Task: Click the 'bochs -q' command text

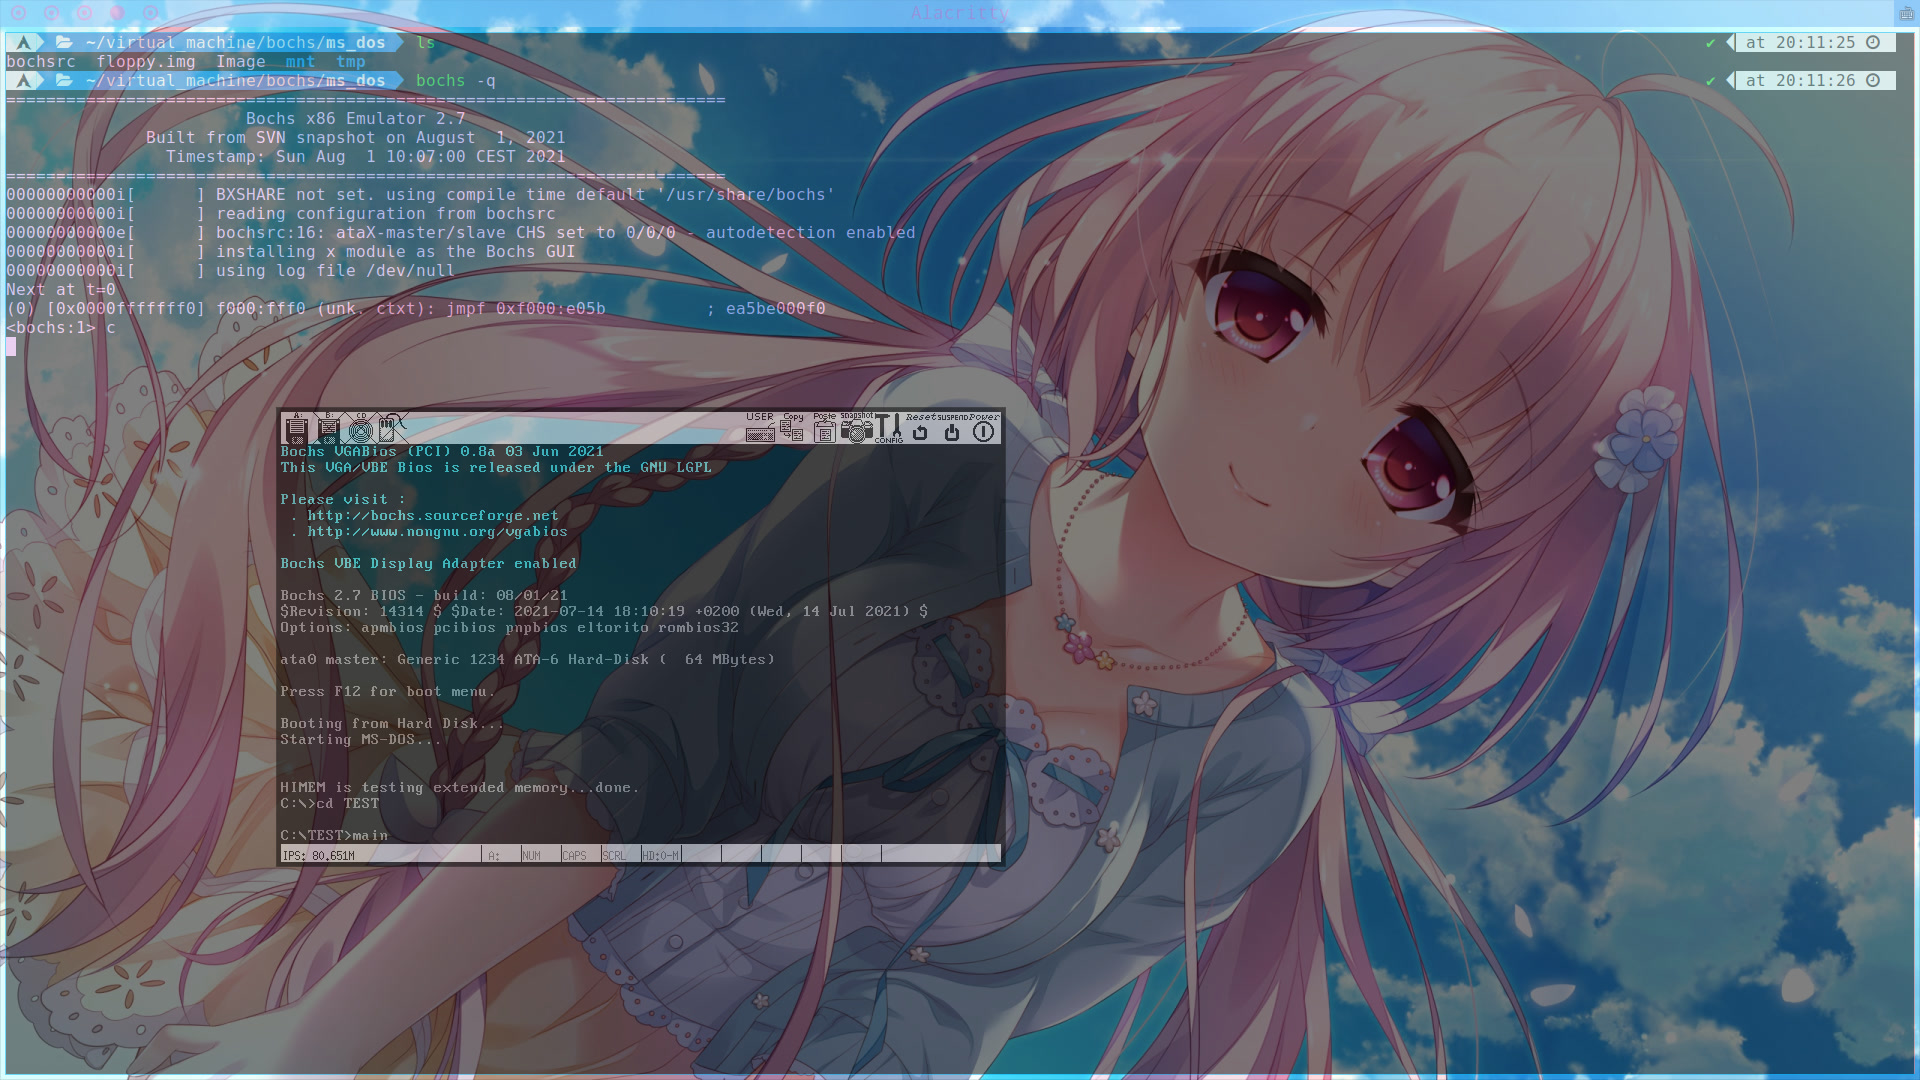Action: tap(455, 80)
